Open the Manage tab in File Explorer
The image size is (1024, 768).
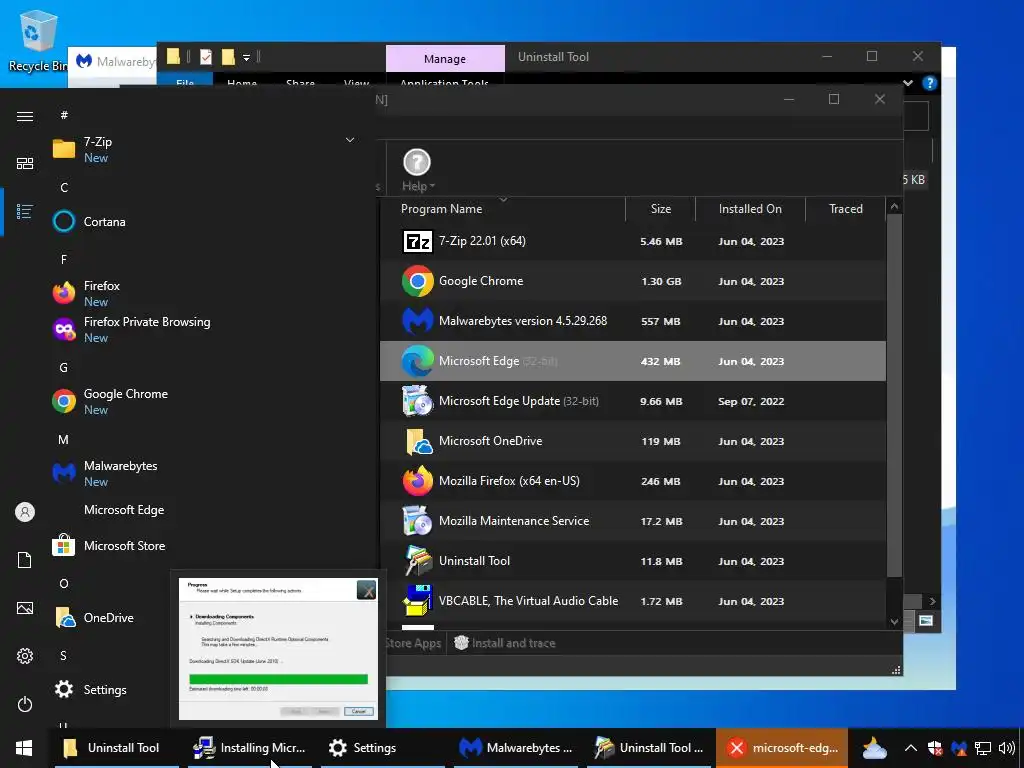click(x=445, y=59)
